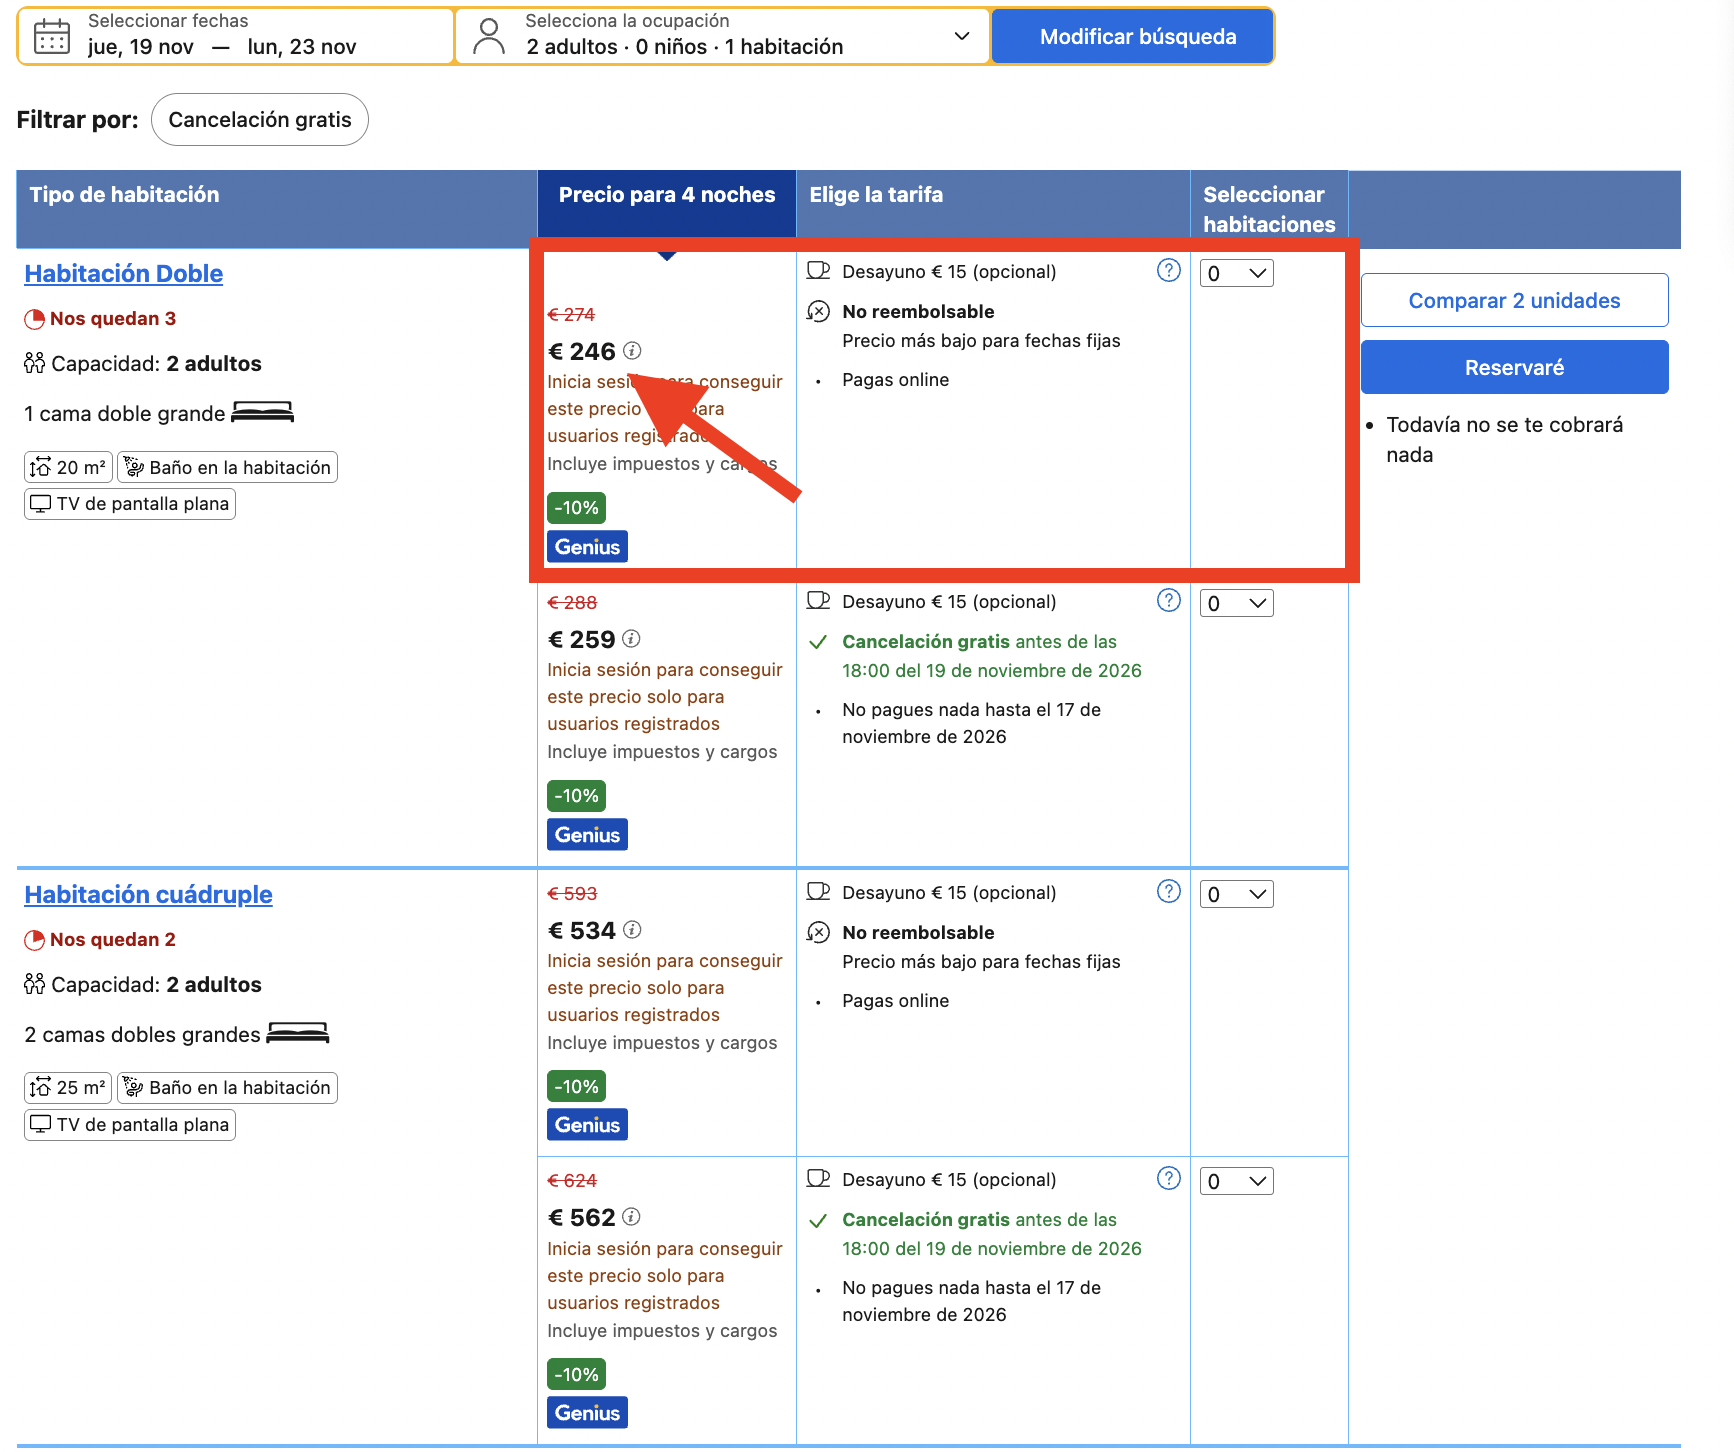Open room quantity dropdown for € 534 rate
This screenshot has width=1734, height=1452.
1237,895
